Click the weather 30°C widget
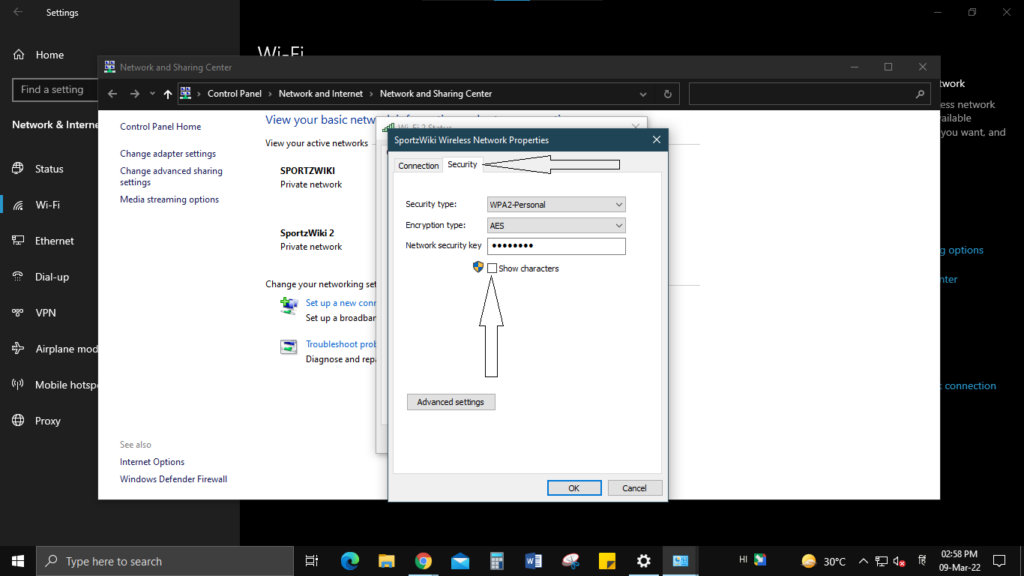1024x576 pixels. point(824,561)
